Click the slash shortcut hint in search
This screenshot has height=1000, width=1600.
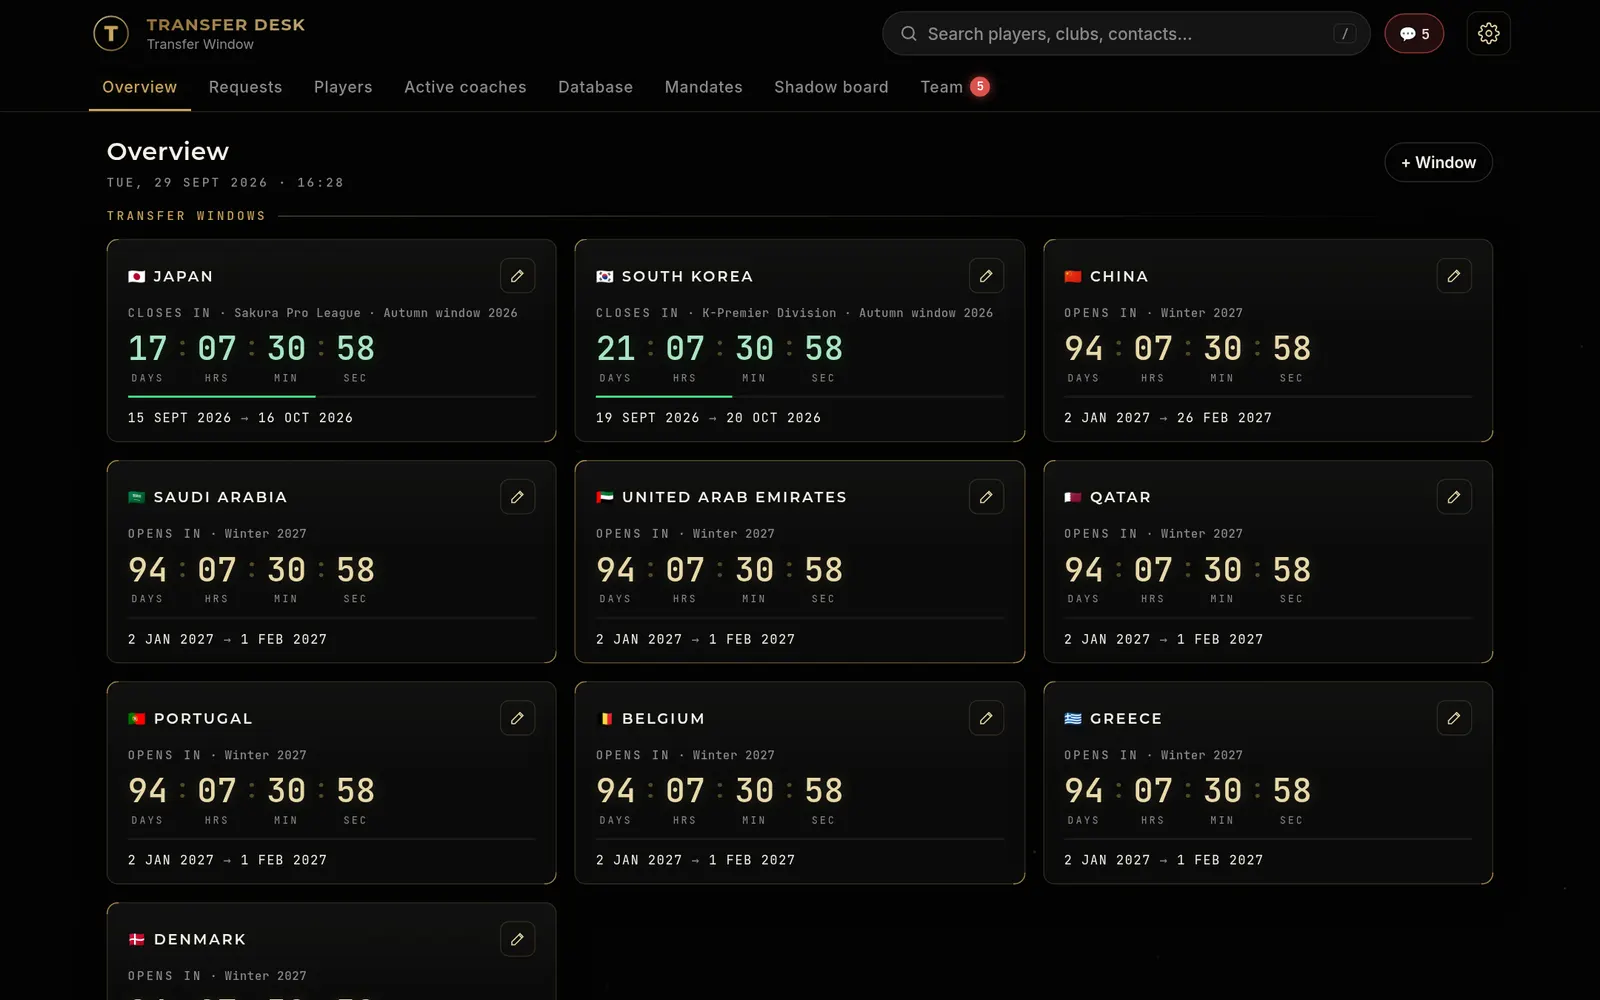[1345, 34]
